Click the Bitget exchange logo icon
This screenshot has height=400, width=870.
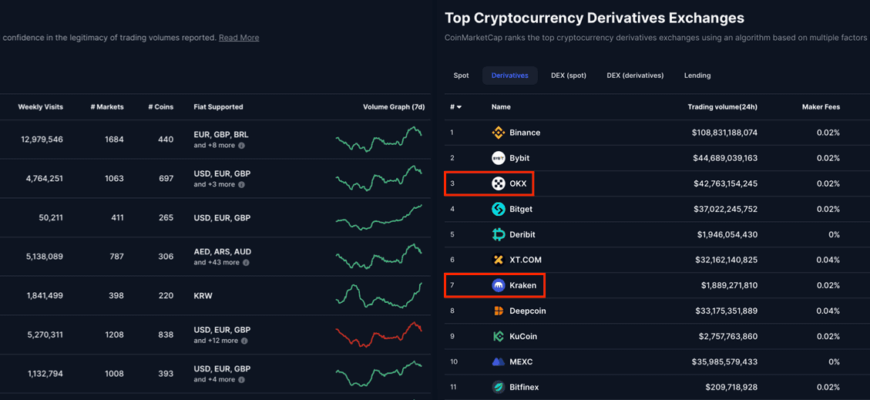pyautogui.click(x=498, y=209)
